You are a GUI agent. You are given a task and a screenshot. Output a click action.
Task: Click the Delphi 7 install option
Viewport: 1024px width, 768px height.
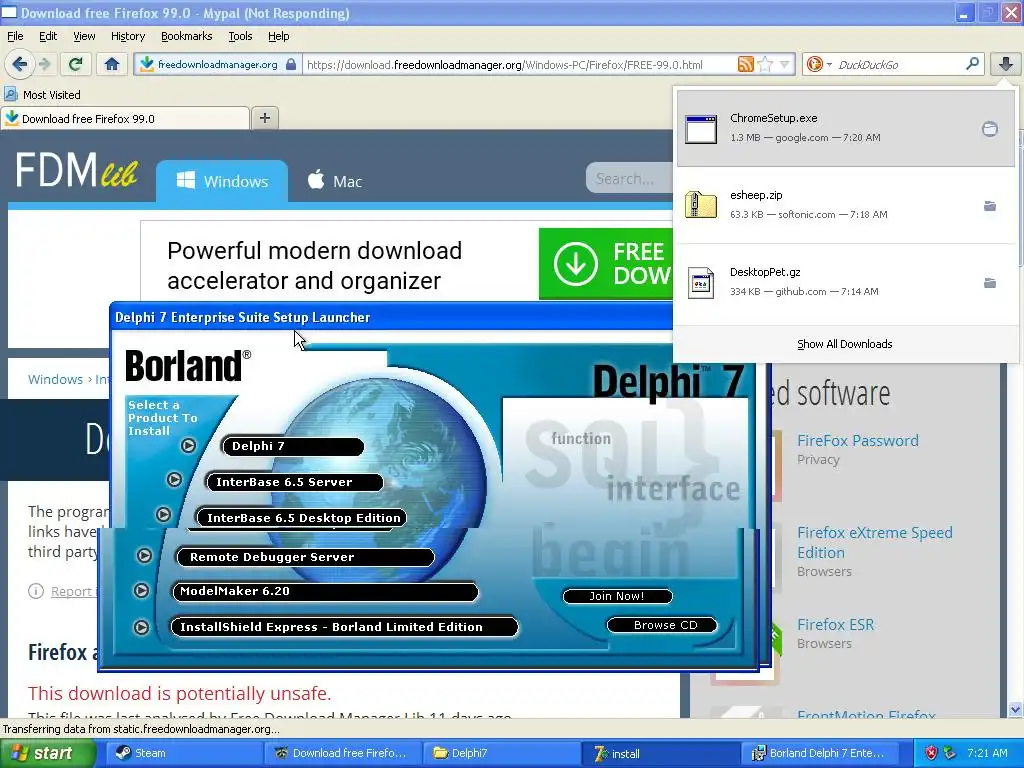tap(292, 446)
